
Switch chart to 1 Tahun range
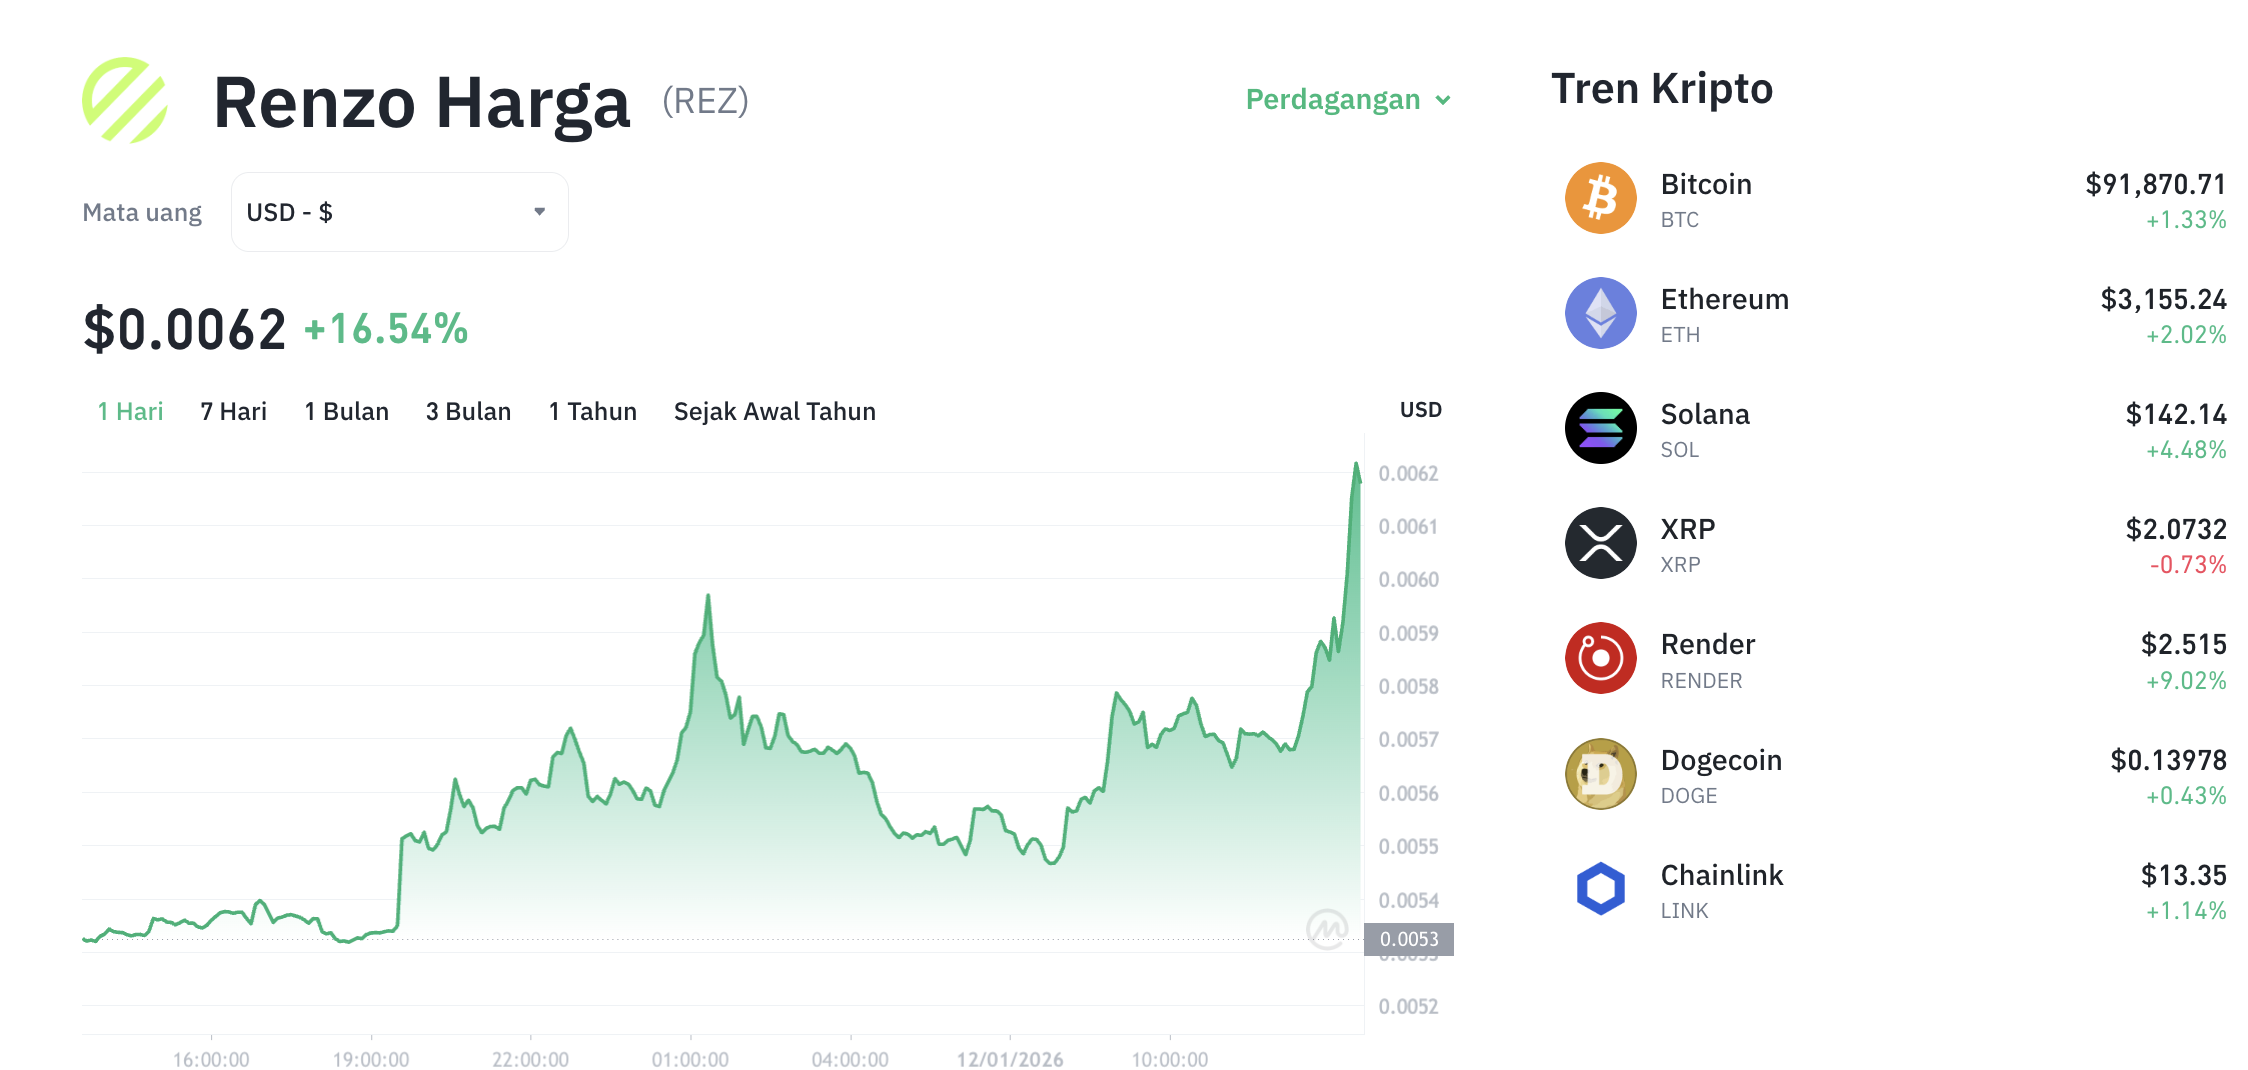coord(592,410)
